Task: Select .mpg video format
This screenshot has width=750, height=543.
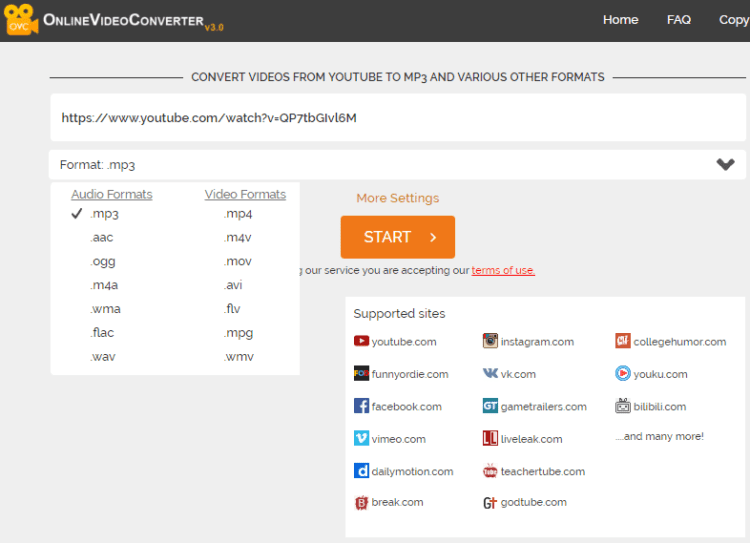Action: 238,333
